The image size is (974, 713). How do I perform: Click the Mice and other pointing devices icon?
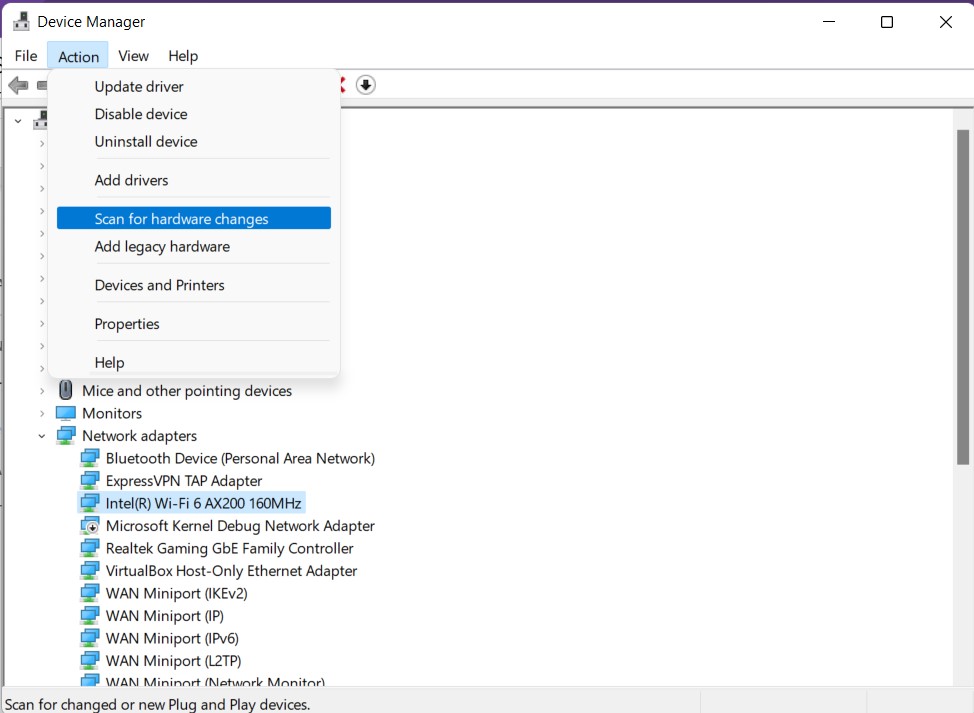coord(64,390)
